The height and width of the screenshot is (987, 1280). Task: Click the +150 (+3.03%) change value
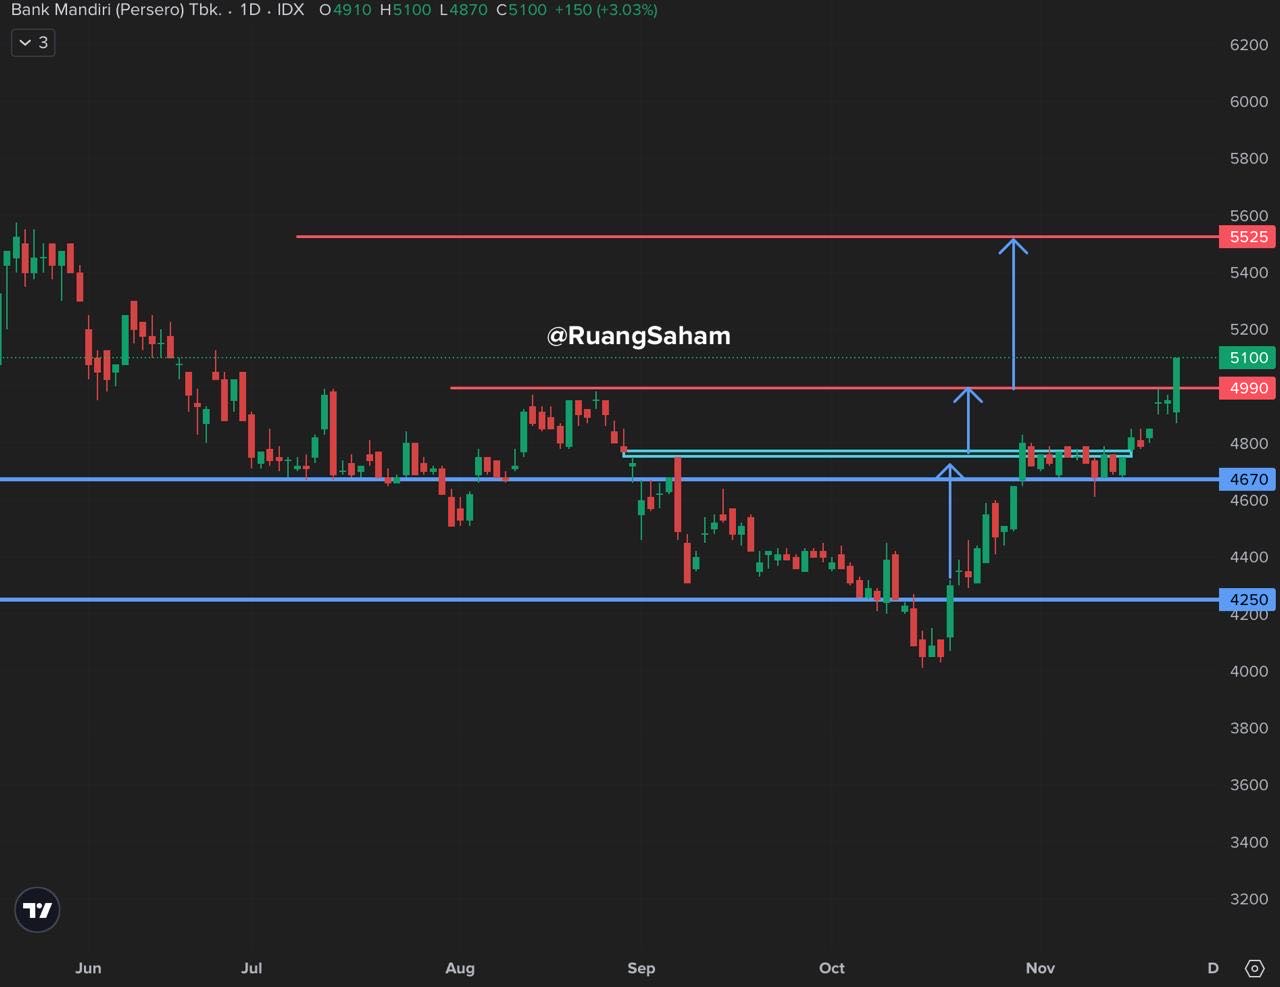point(606,10)
